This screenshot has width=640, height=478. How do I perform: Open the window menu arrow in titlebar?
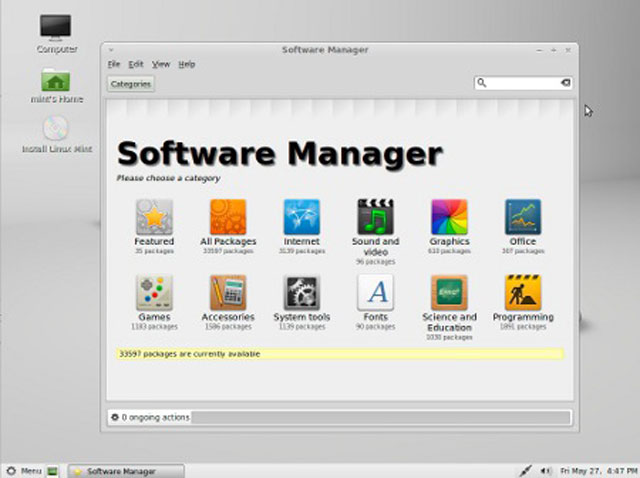111,50
